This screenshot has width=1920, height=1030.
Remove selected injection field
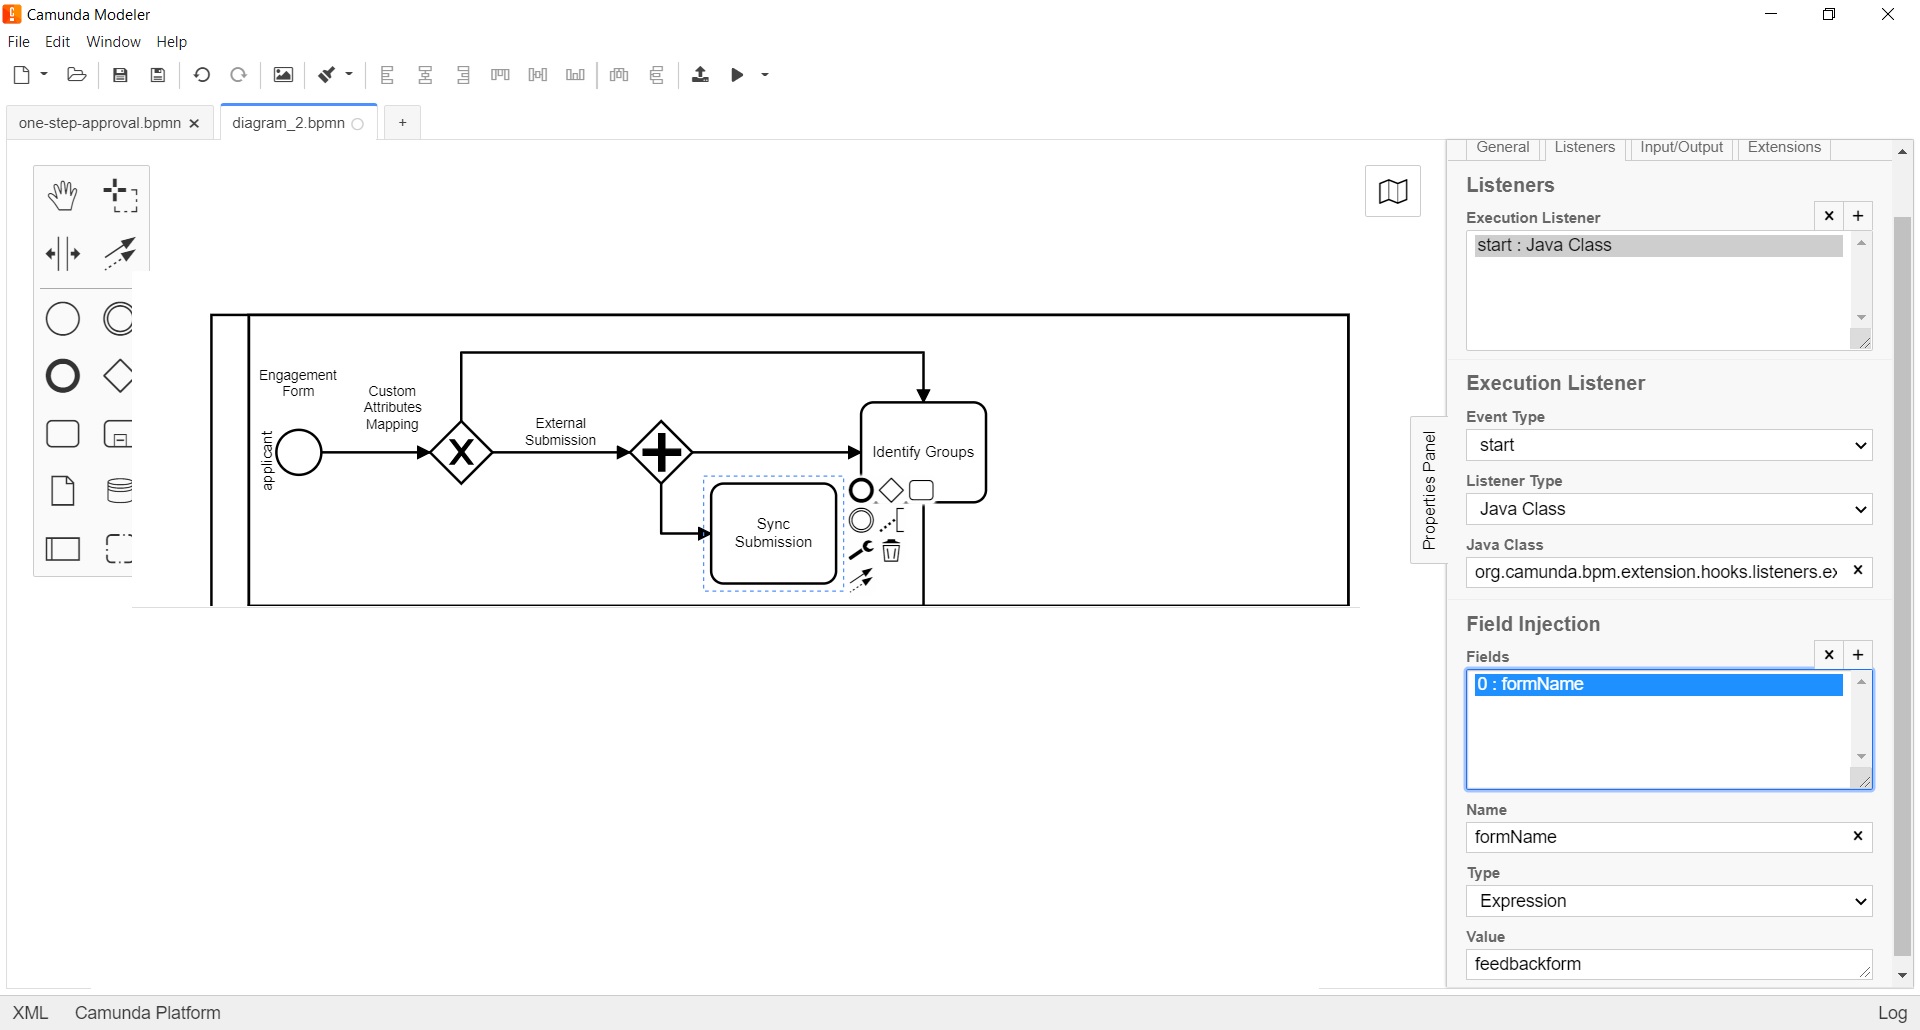[1829, 655]
